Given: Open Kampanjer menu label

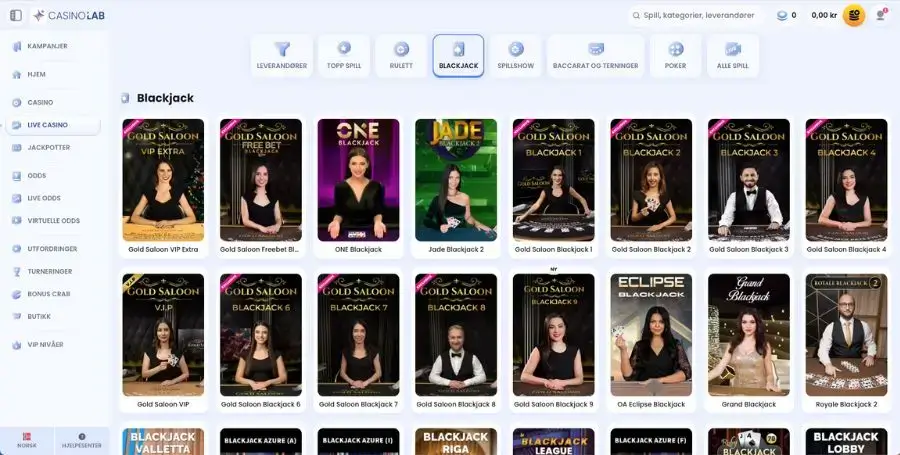Looking at the screenshot, I should coord(48,46).
